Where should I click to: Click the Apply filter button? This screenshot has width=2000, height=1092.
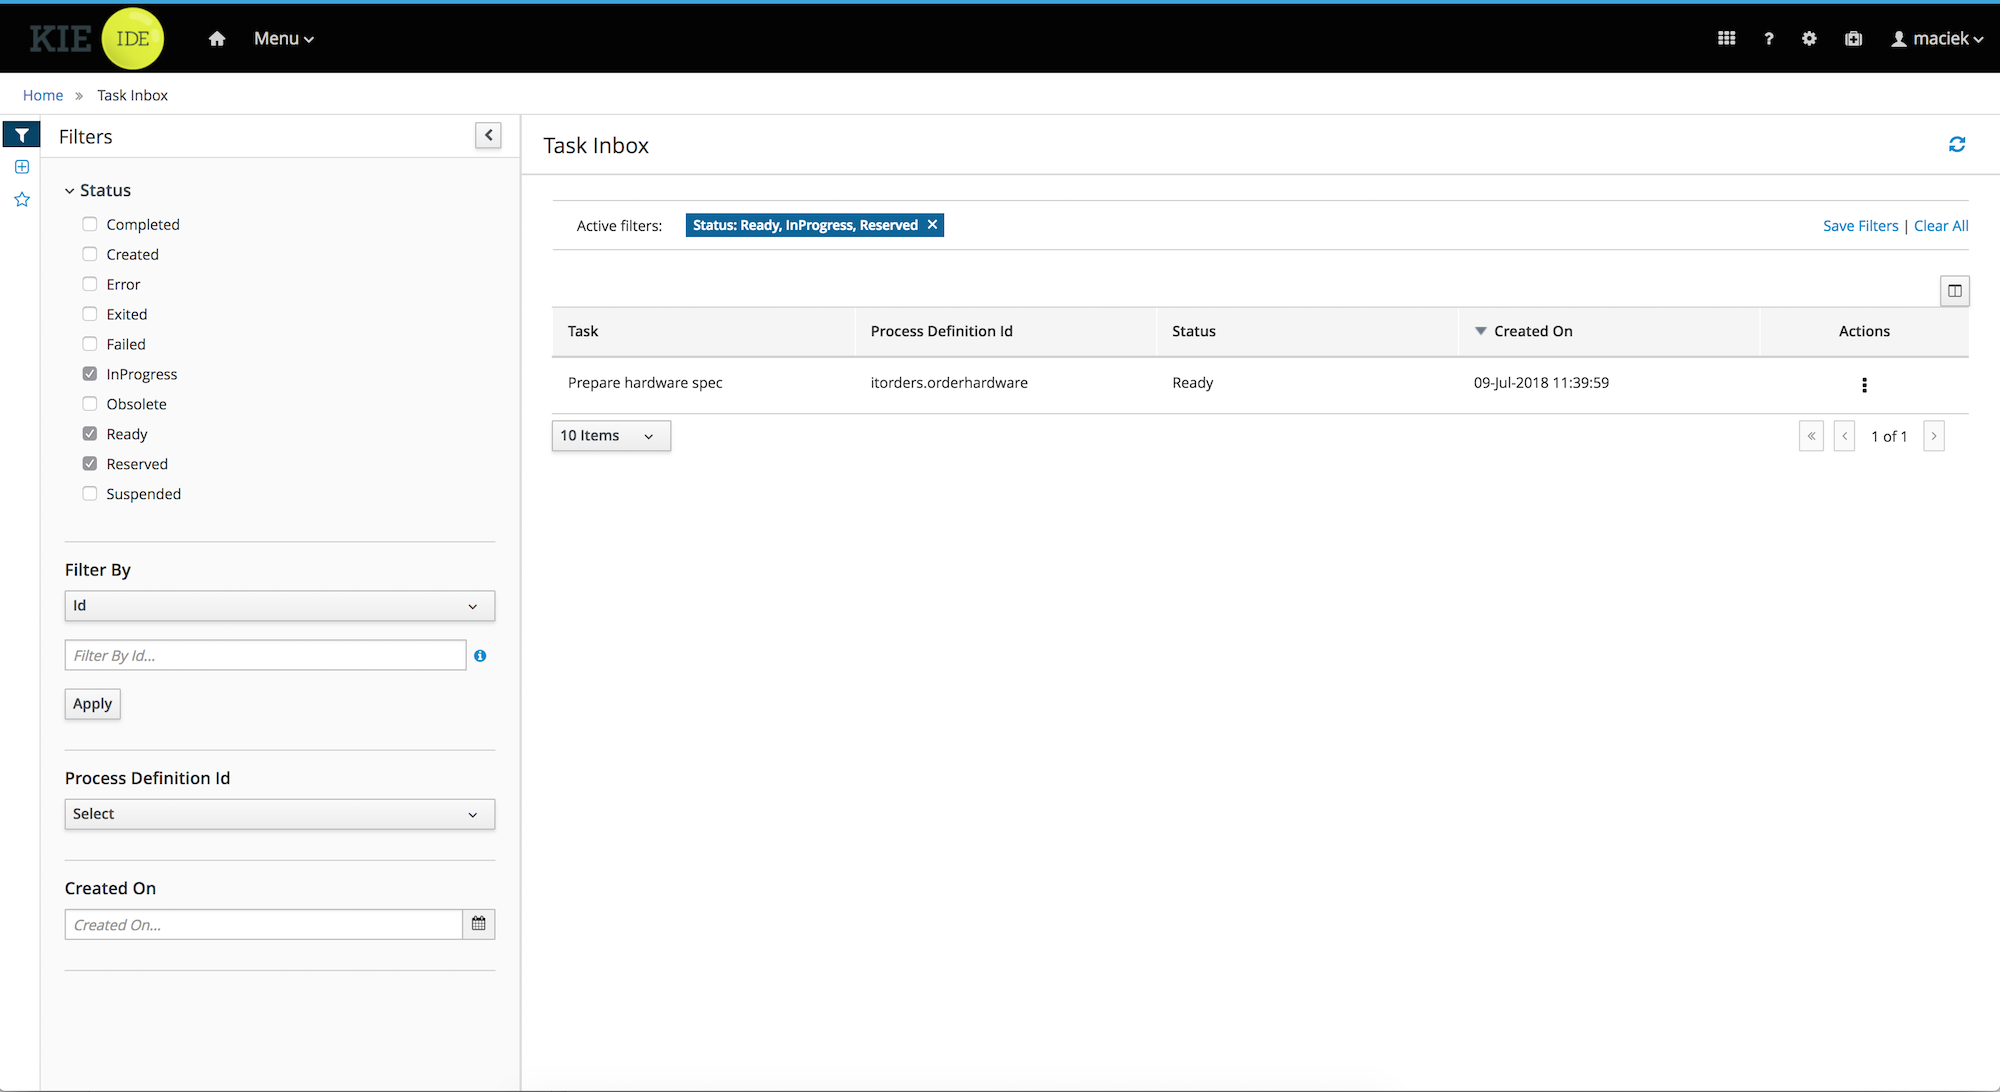91,703
